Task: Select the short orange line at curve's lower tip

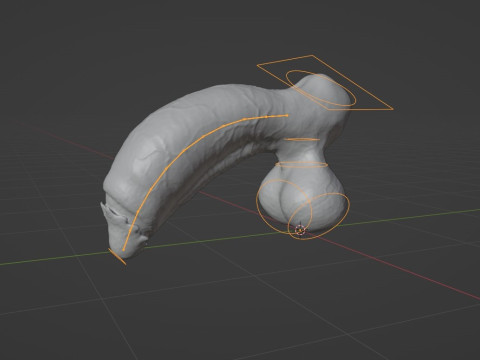Action: (x=117, y=257)
